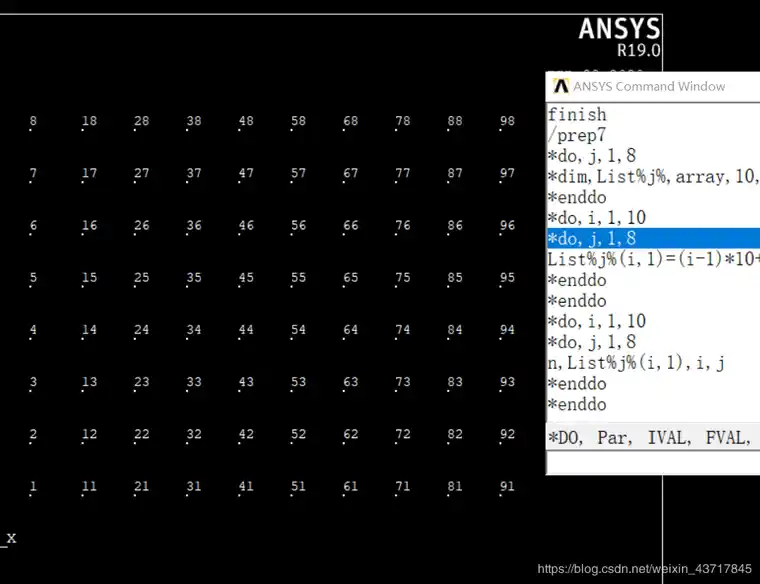Click node 27 in the graphics window
Screen dimensions: 760x584
click(x=141, y=174)
